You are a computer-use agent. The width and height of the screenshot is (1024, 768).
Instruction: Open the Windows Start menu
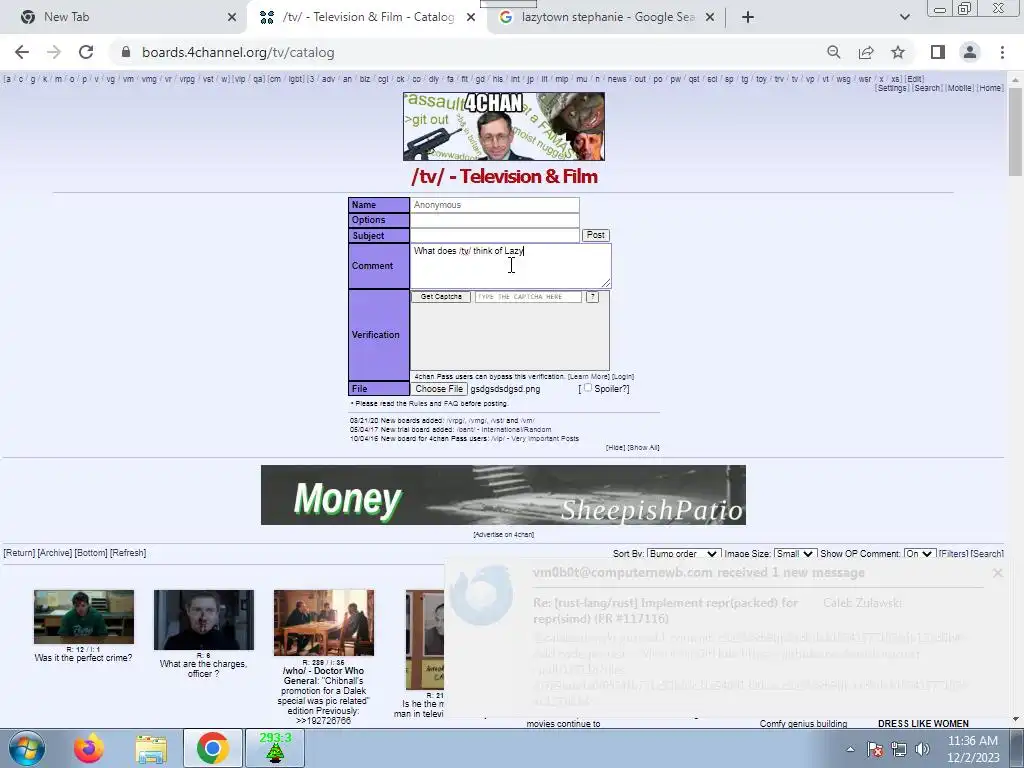pos(27,748)
